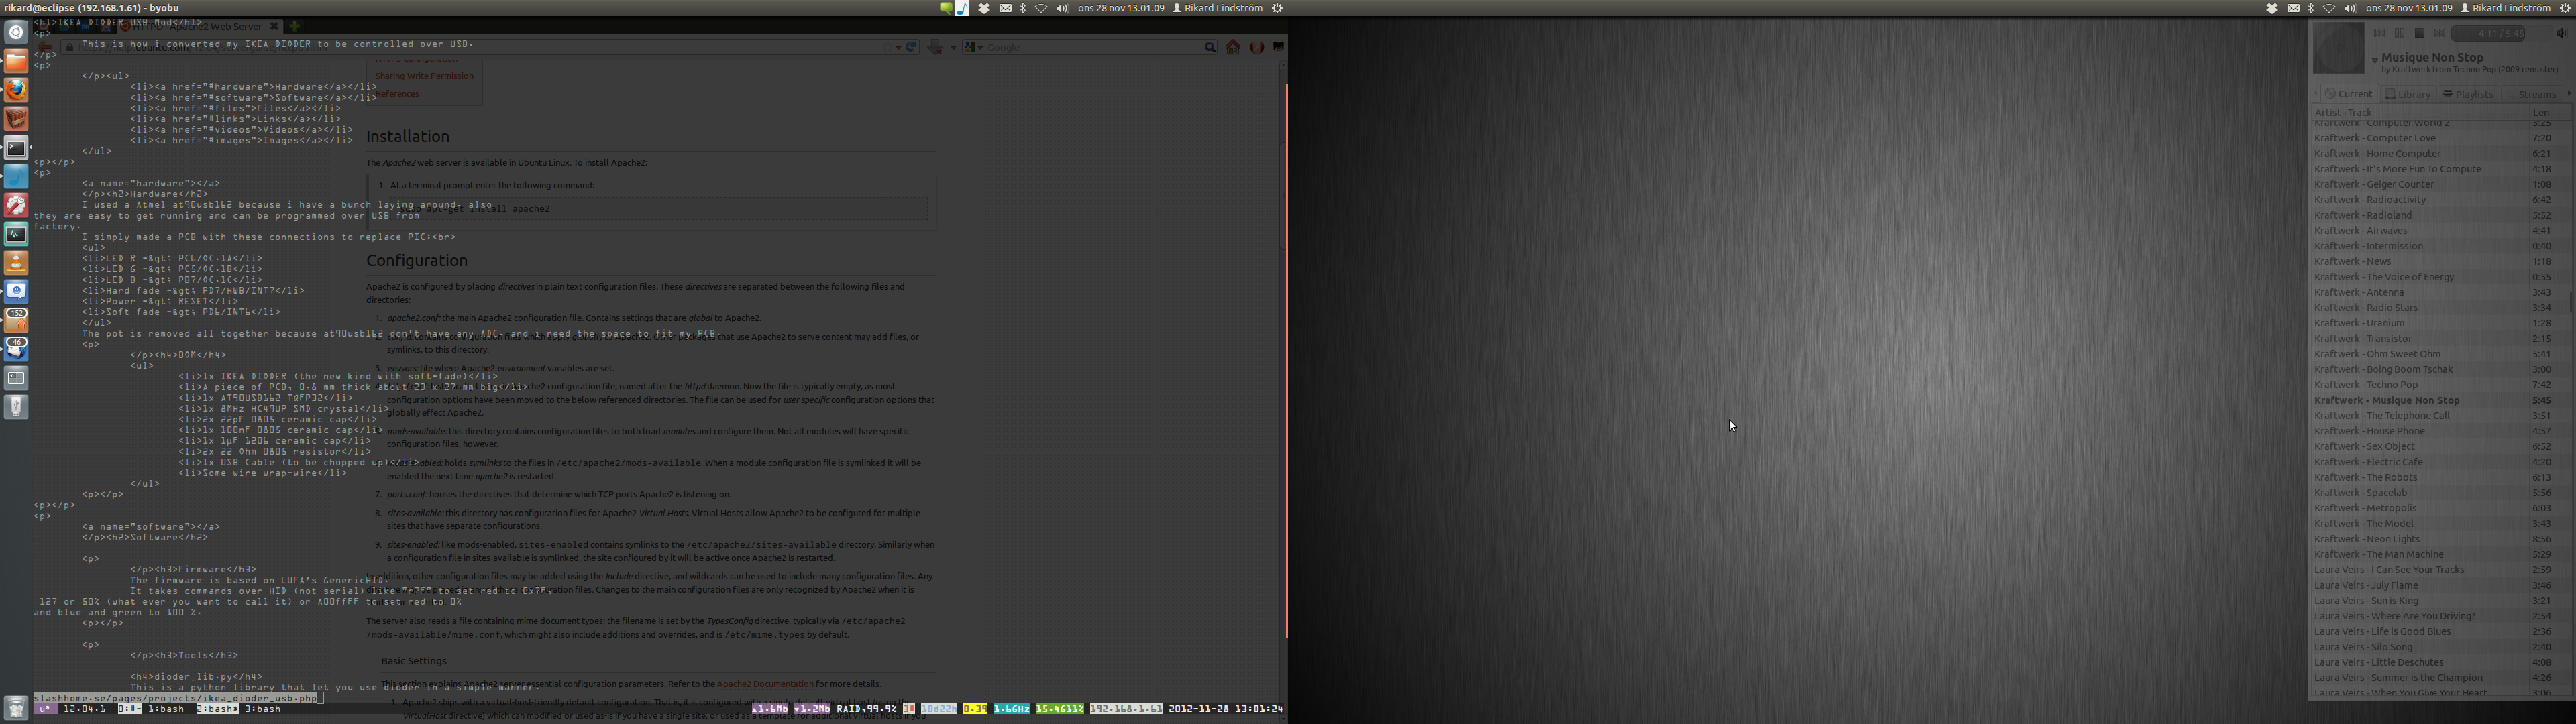Skip to previous track in music player
Viewport: 2576px width, 724px height.
coord(2380,33)
